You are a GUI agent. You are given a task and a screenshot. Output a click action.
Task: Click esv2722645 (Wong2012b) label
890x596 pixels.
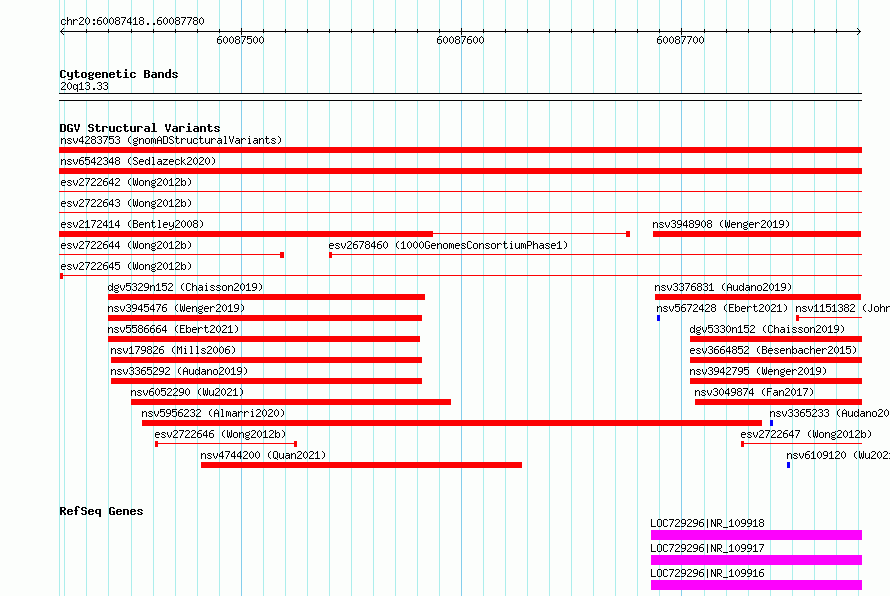(x=126, y=266)
